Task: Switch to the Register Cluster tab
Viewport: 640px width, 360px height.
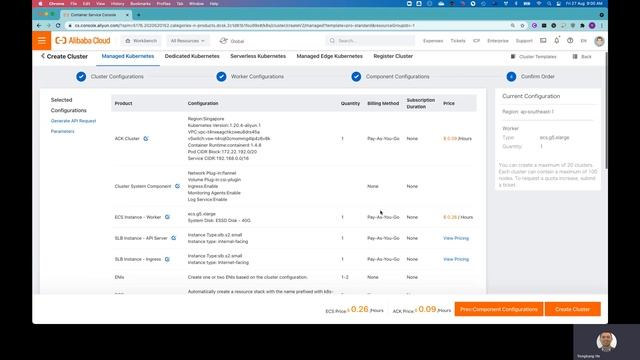Action: tap(393, 56)
